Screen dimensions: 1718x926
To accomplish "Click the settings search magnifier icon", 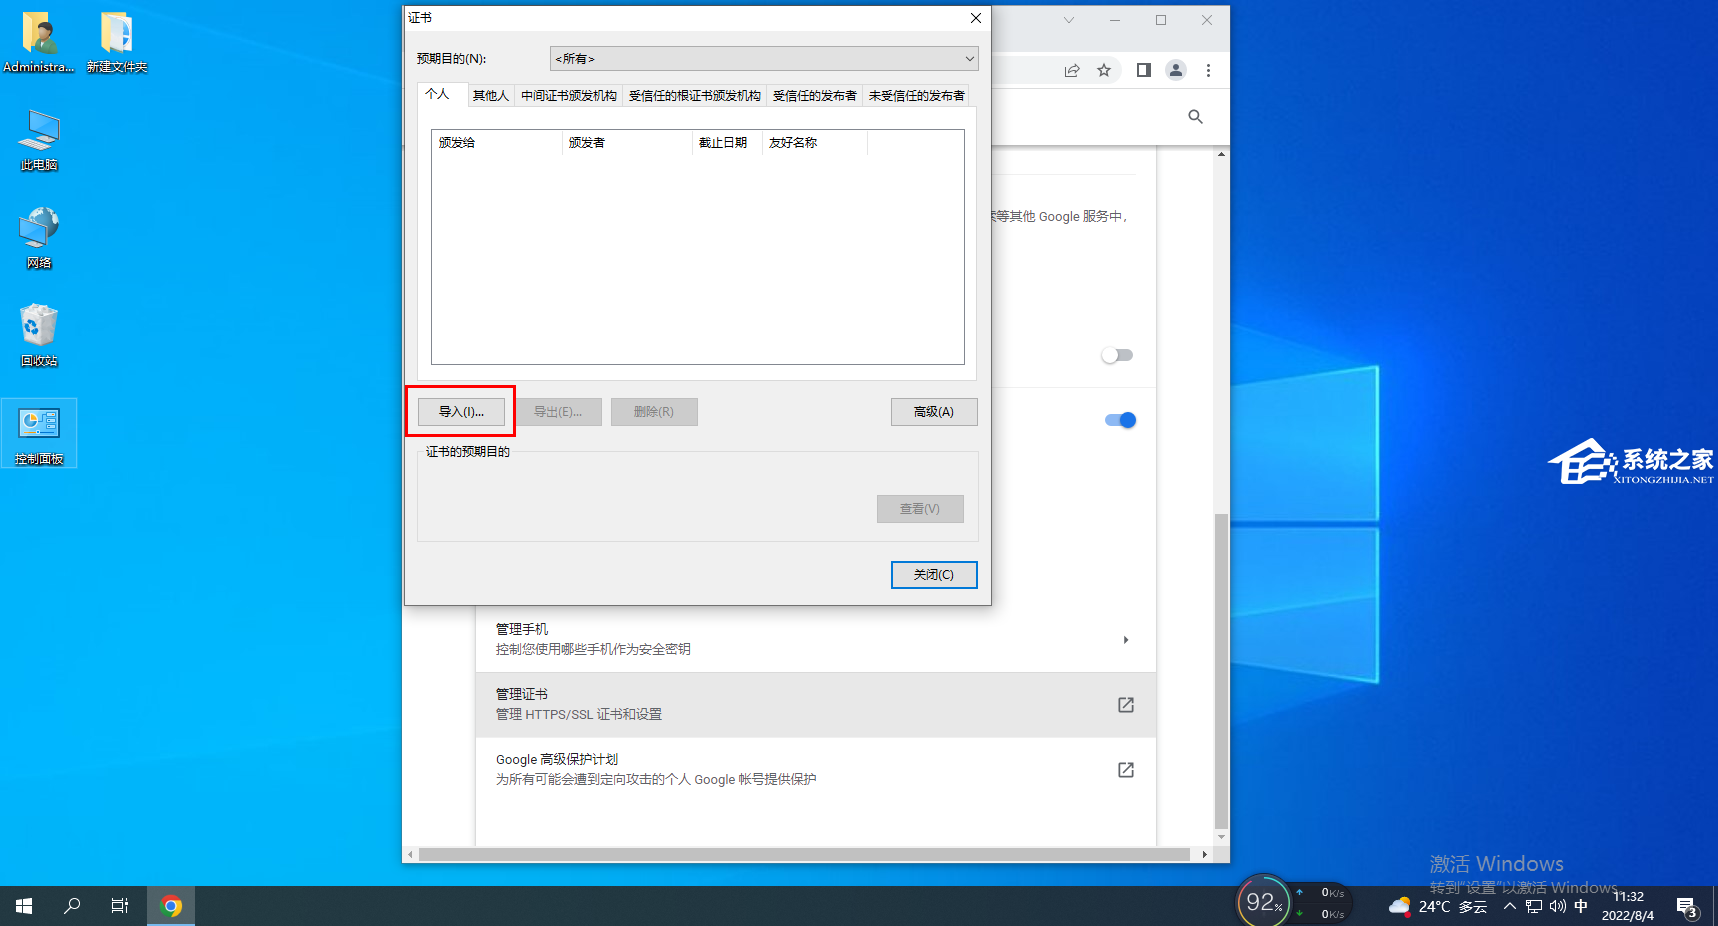I will 1195,117.
